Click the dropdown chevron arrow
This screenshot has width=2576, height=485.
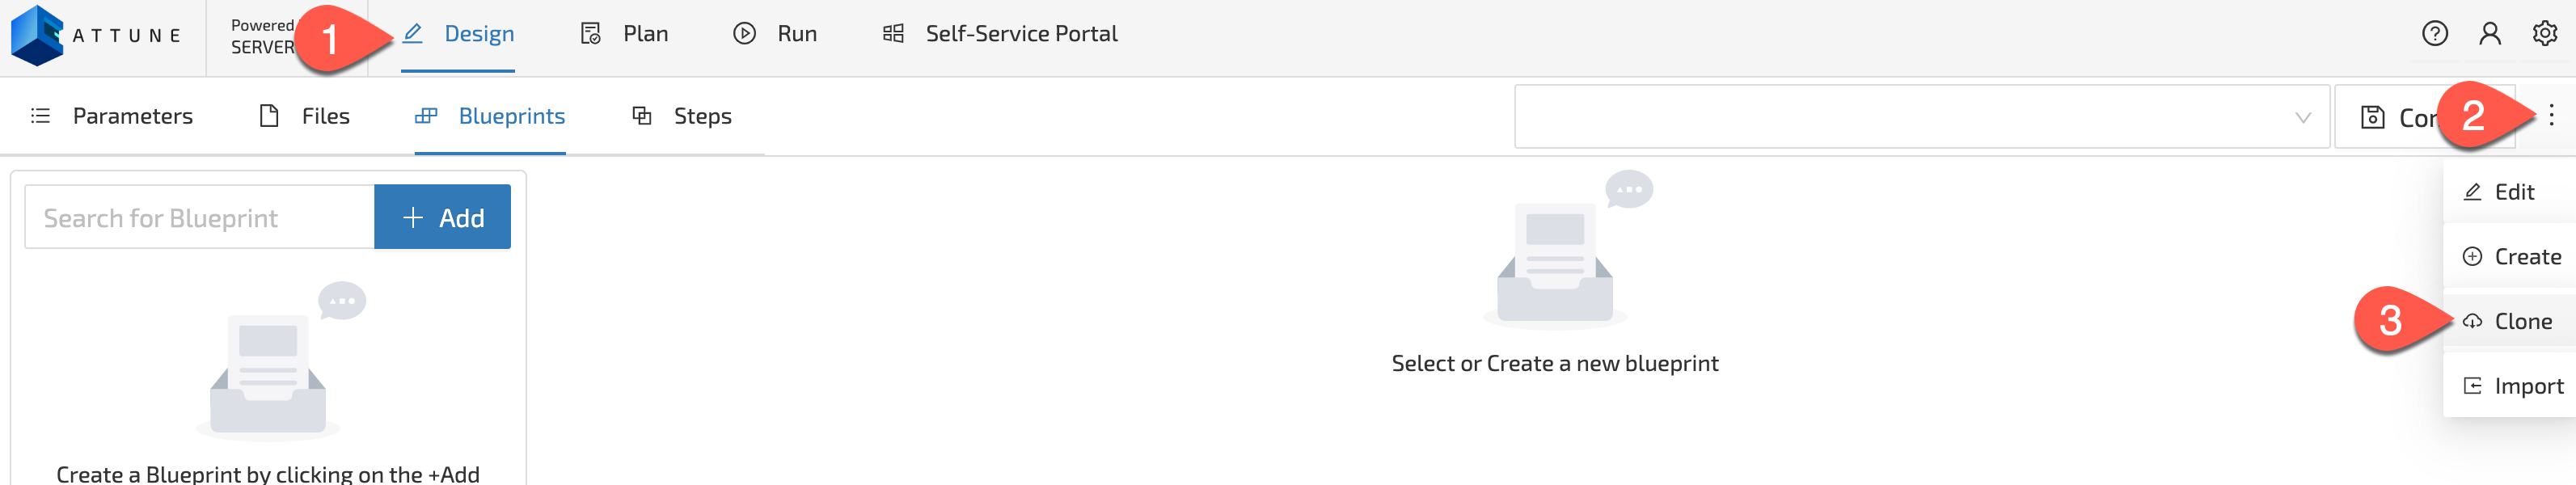click(x=2303, y=118)
